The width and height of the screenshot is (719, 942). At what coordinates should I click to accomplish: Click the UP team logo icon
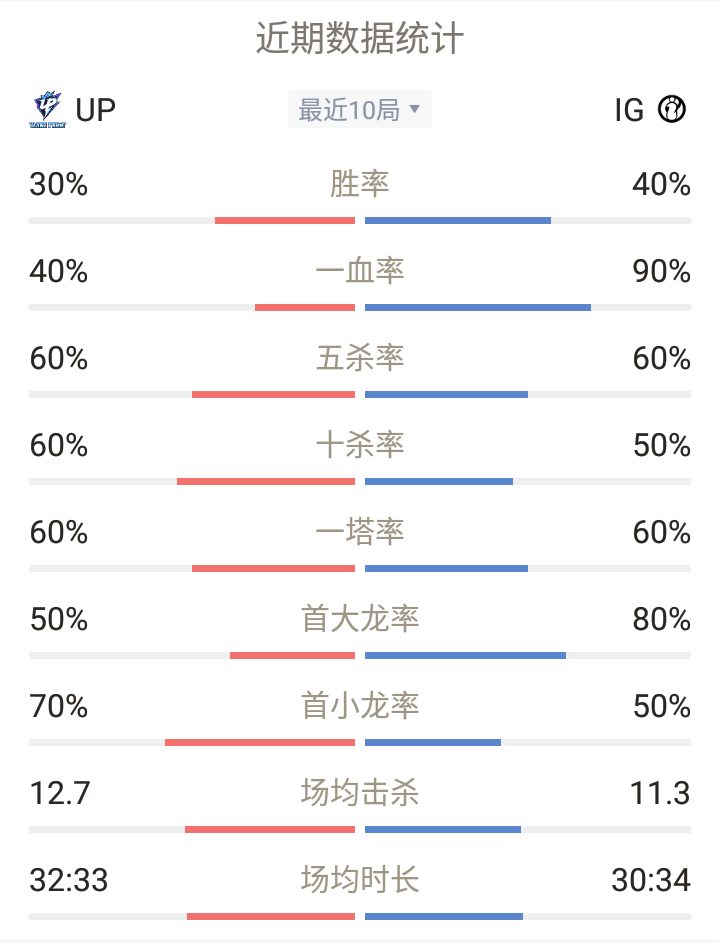(47, 109)
